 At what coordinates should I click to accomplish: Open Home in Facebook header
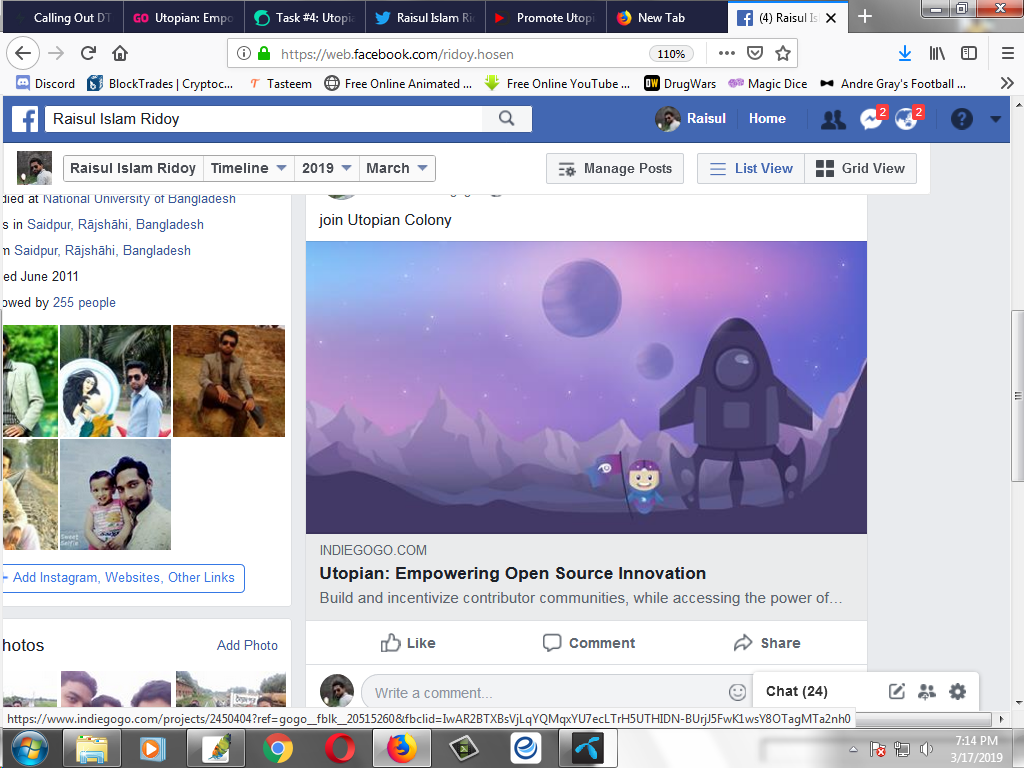coord(767,119)
